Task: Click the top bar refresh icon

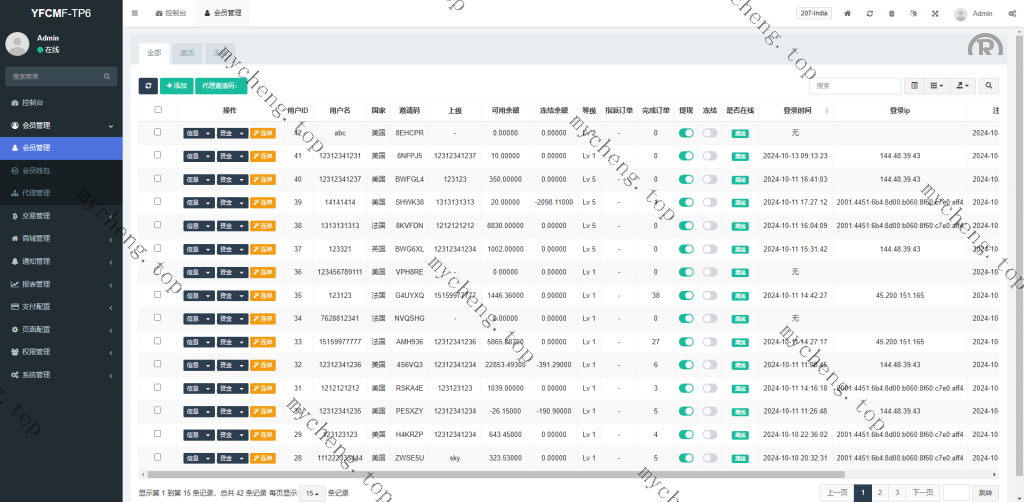Action: [870, 14]
